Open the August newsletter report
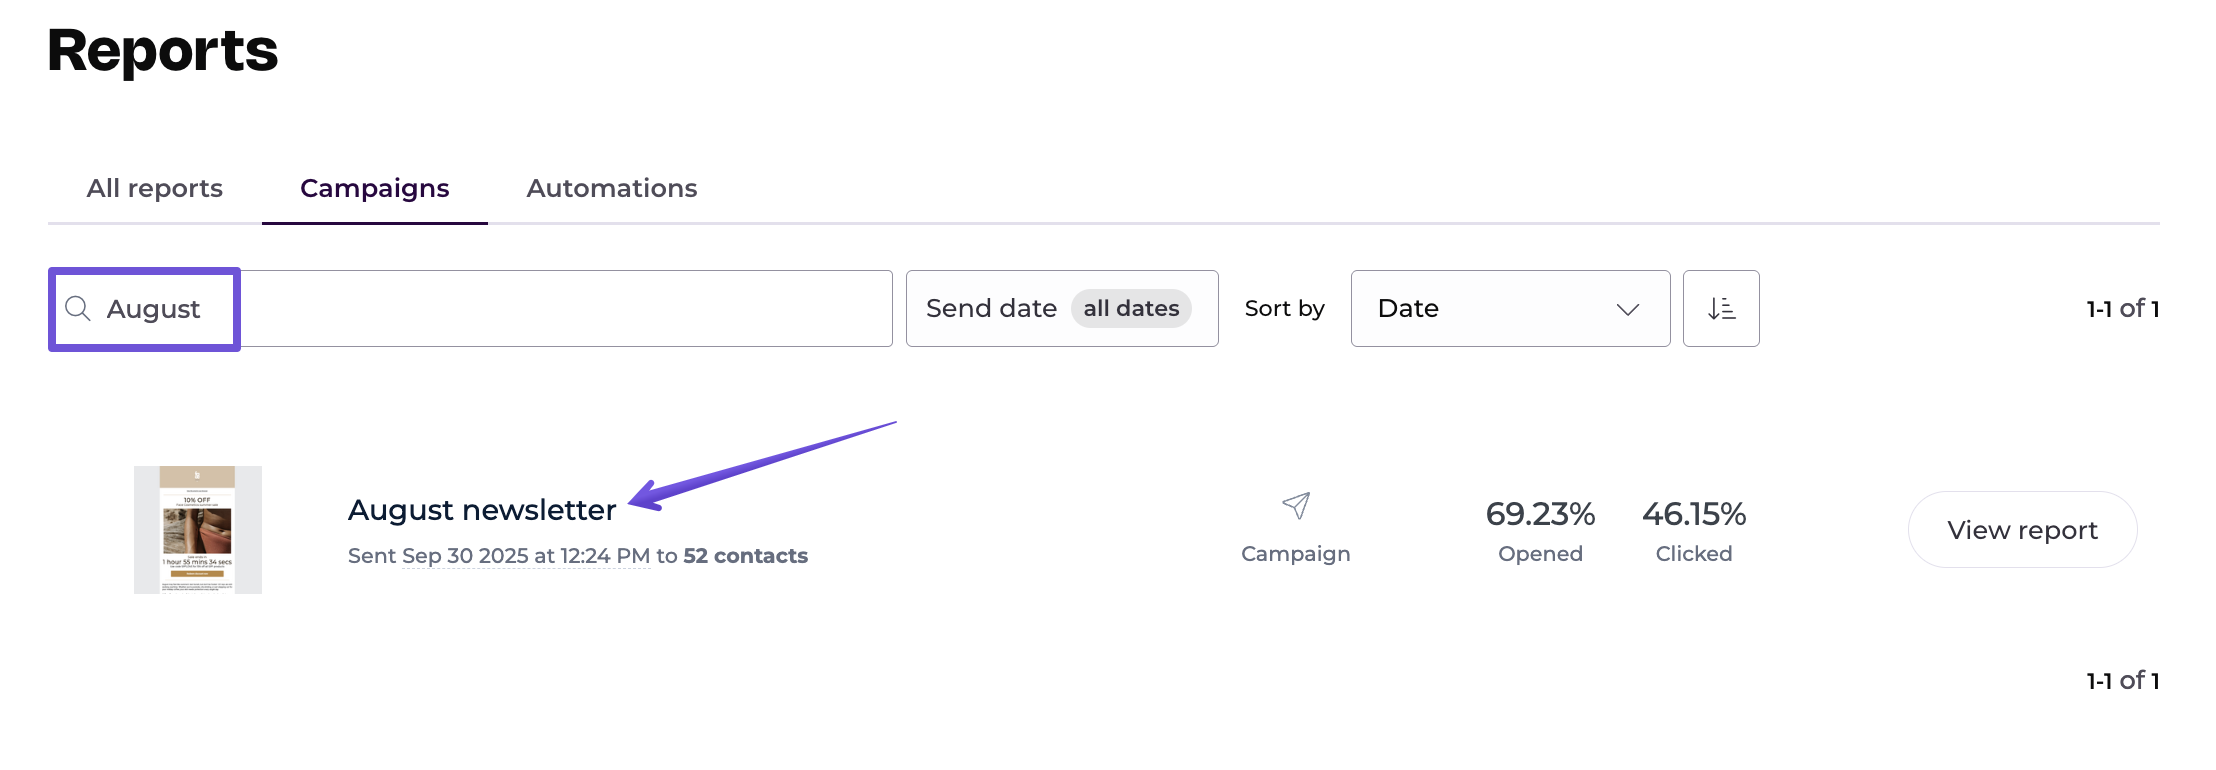 (481, 509)
